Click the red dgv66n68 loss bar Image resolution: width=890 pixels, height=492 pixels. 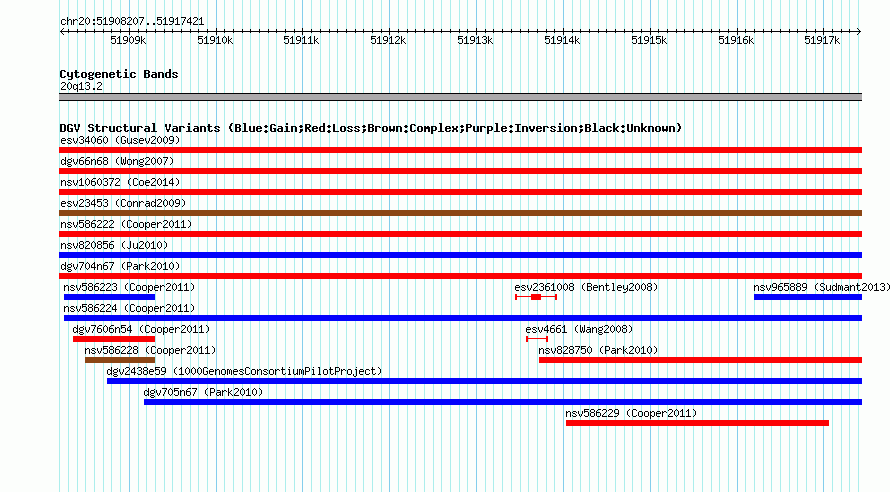[x=460, y=171]
